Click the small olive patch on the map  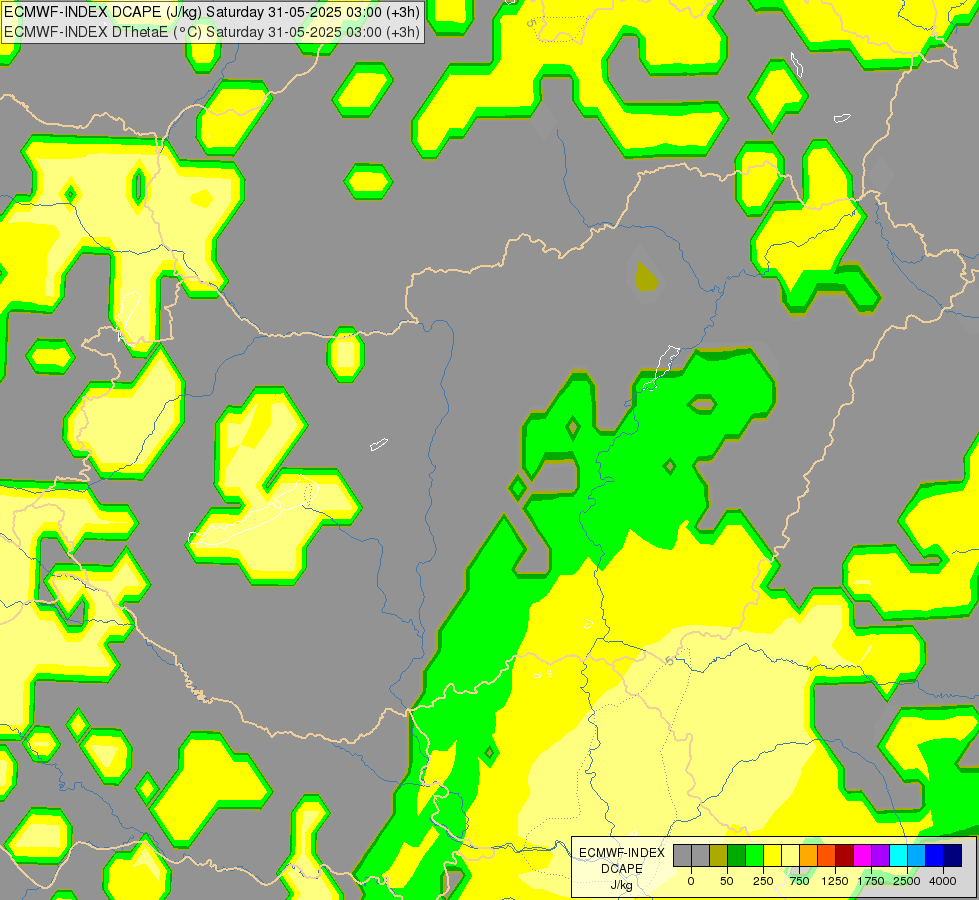(646, 277)
